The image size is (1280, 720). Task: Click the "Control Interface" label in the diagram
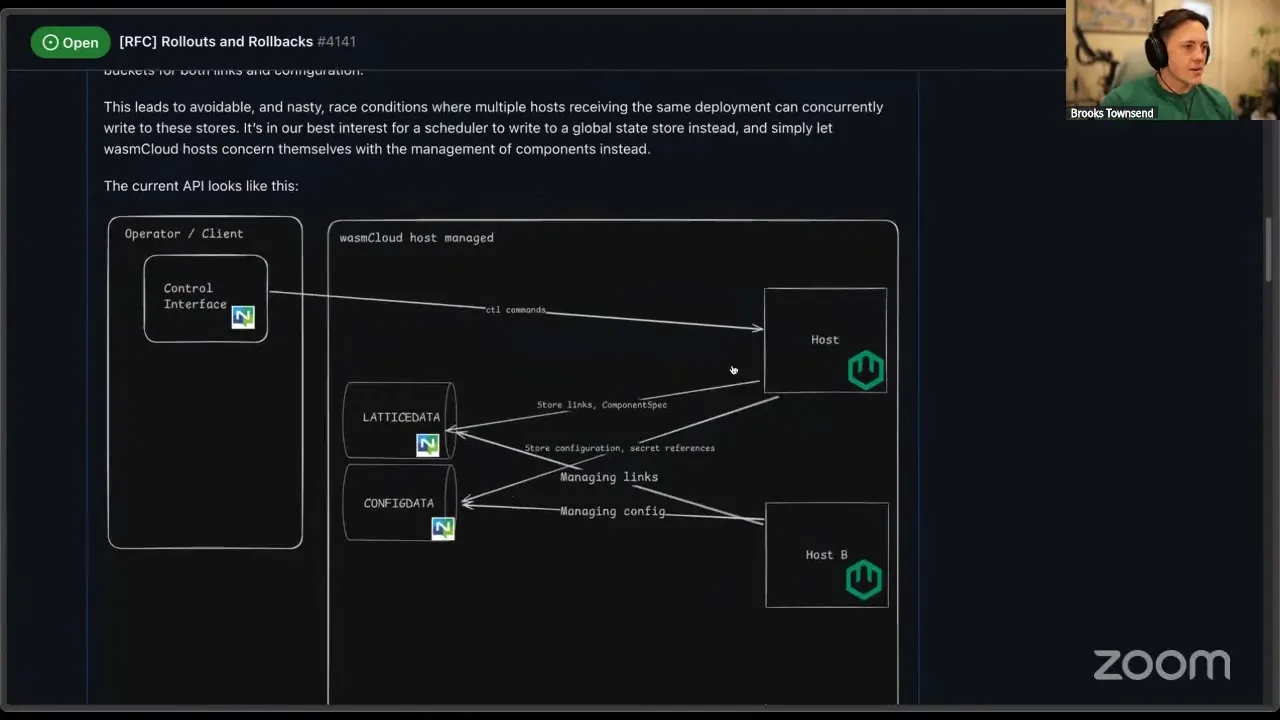195,296
